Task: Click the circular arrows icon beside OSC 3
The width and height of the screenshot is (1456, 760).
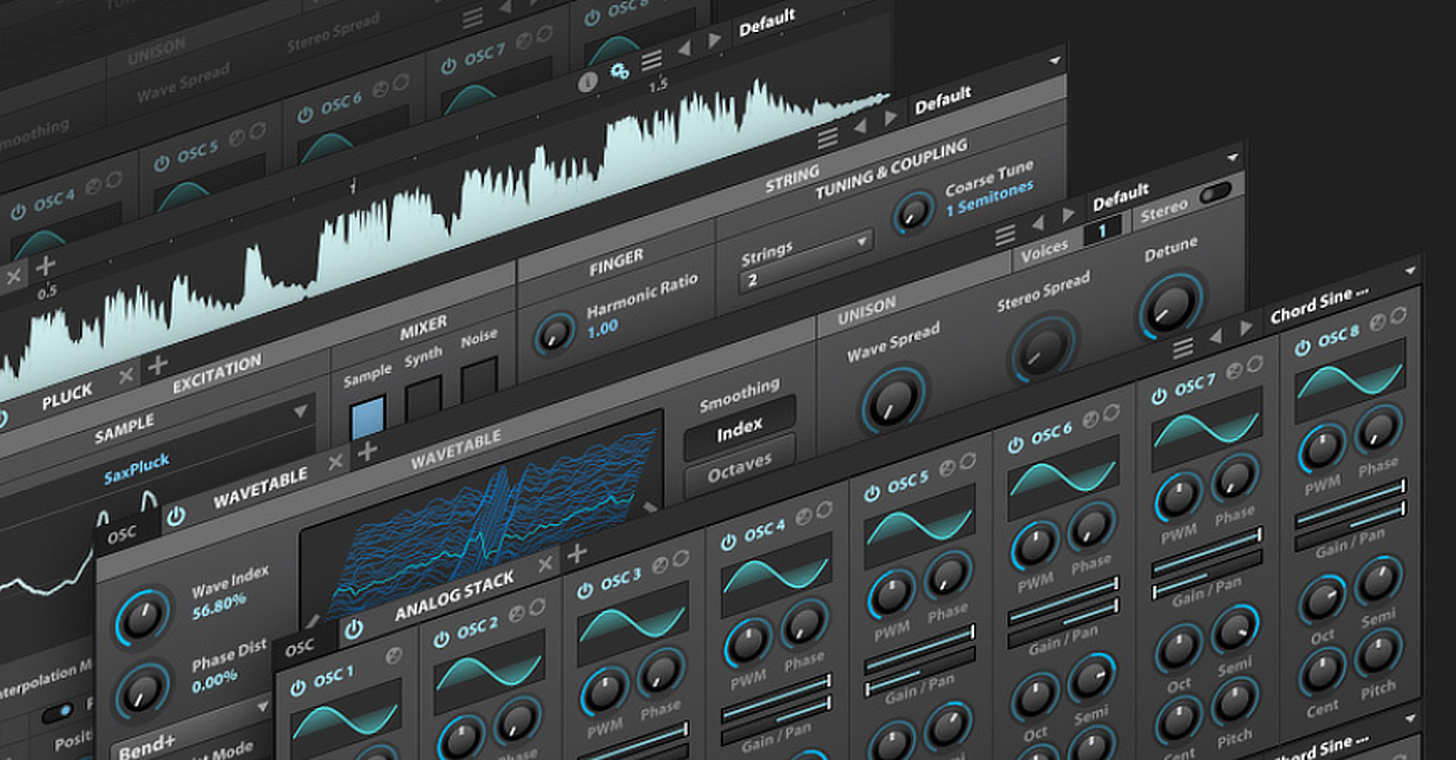Action: coord(680,559)
